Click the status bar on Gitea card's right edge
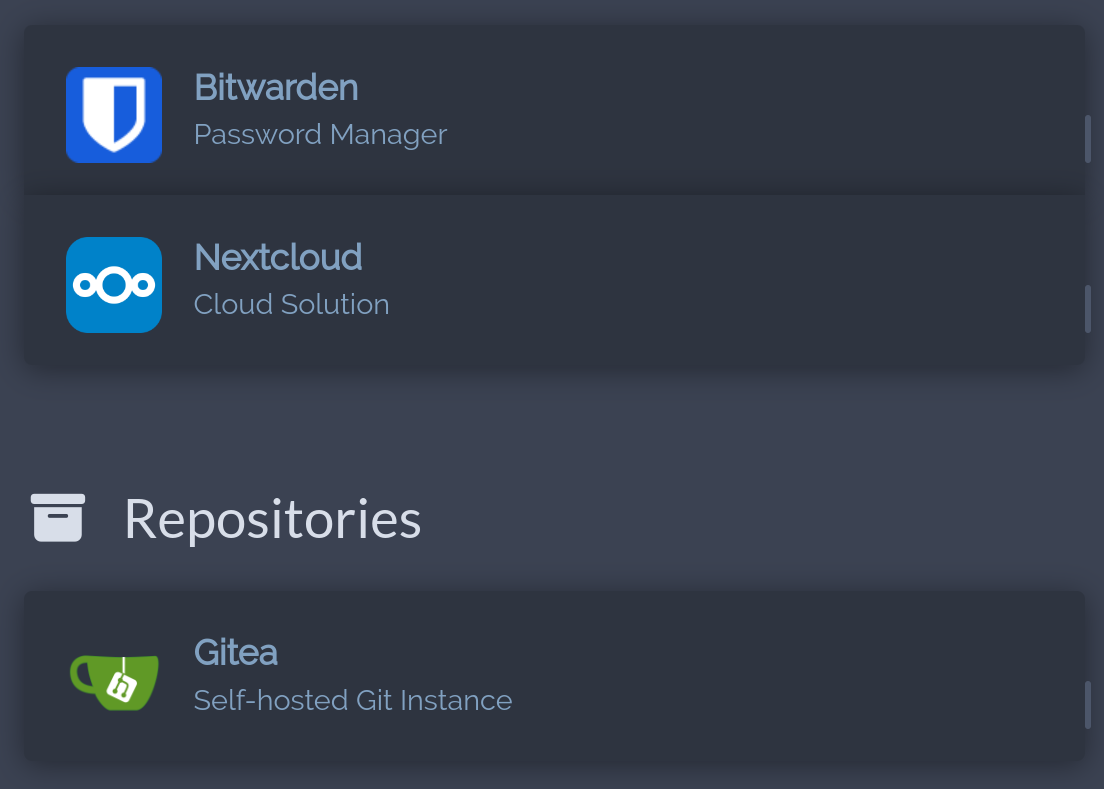1104x789 pixels. [x=1087, y=705]
